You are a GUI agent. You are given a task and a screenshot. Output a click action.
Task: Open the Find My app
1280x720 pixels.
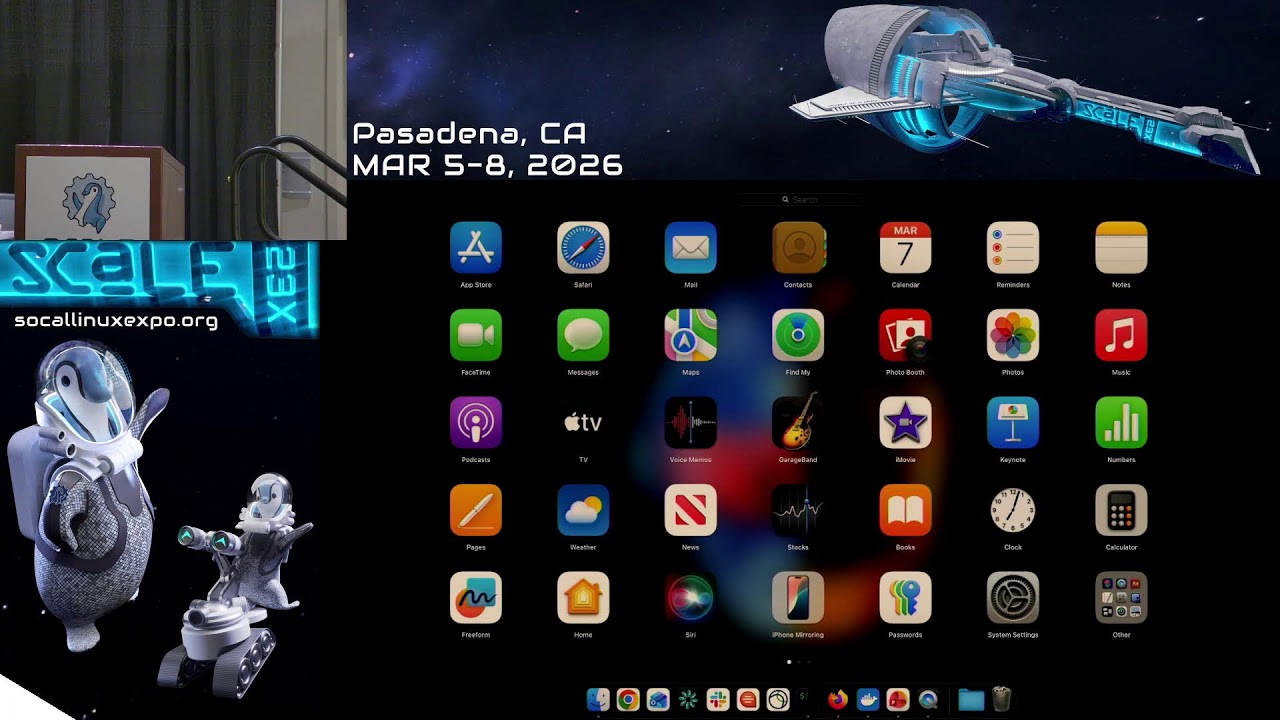(798, 335)
